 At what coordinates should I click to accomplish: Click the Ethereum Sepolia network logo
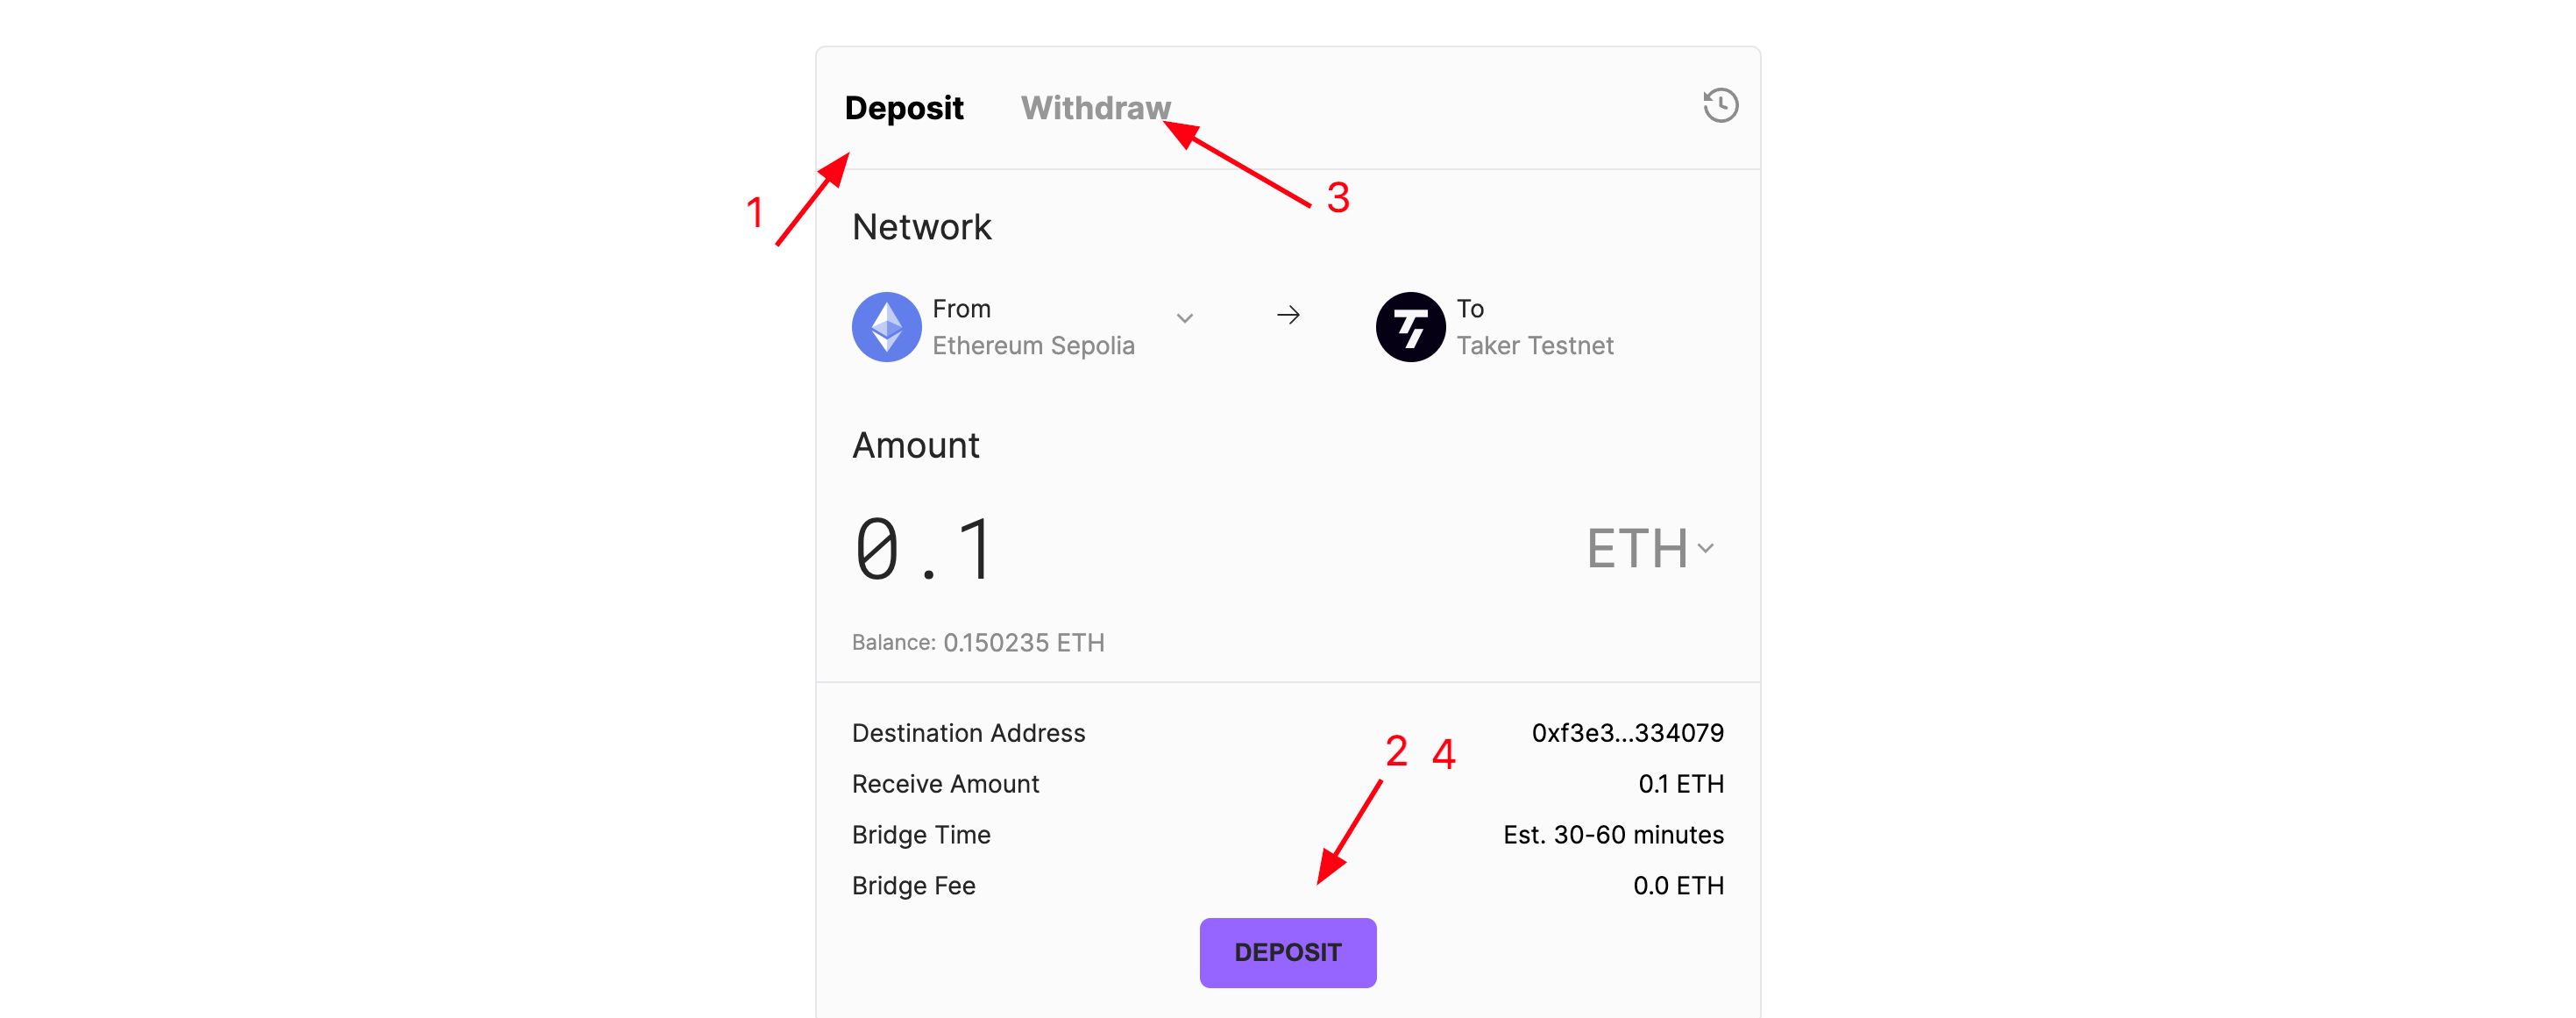886,327
